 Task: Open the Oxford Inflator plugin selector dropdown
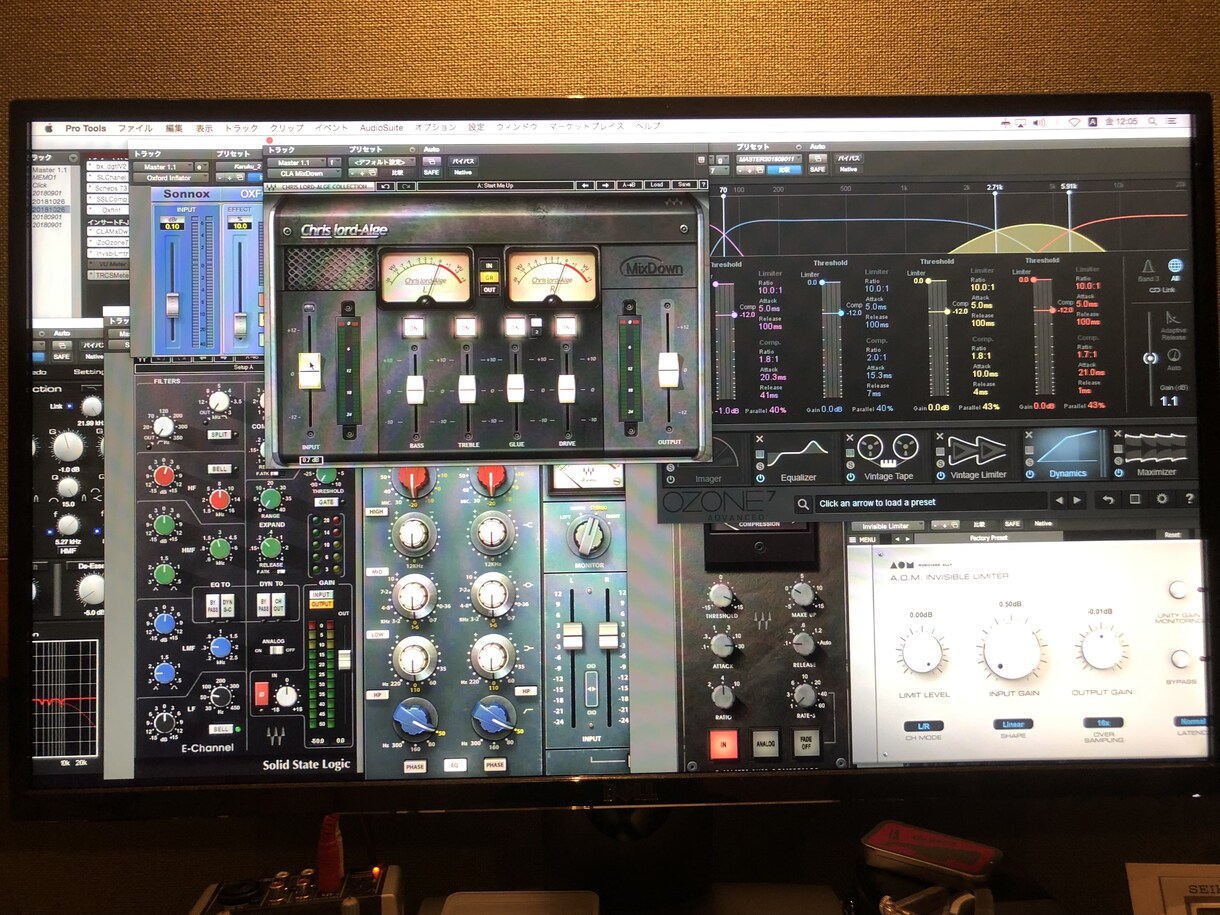pyautogui.click(x=171, y=178)
